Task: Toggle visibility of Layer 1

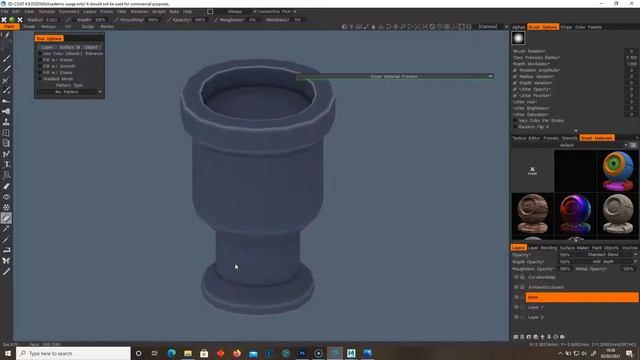Action: coord(516,307)
